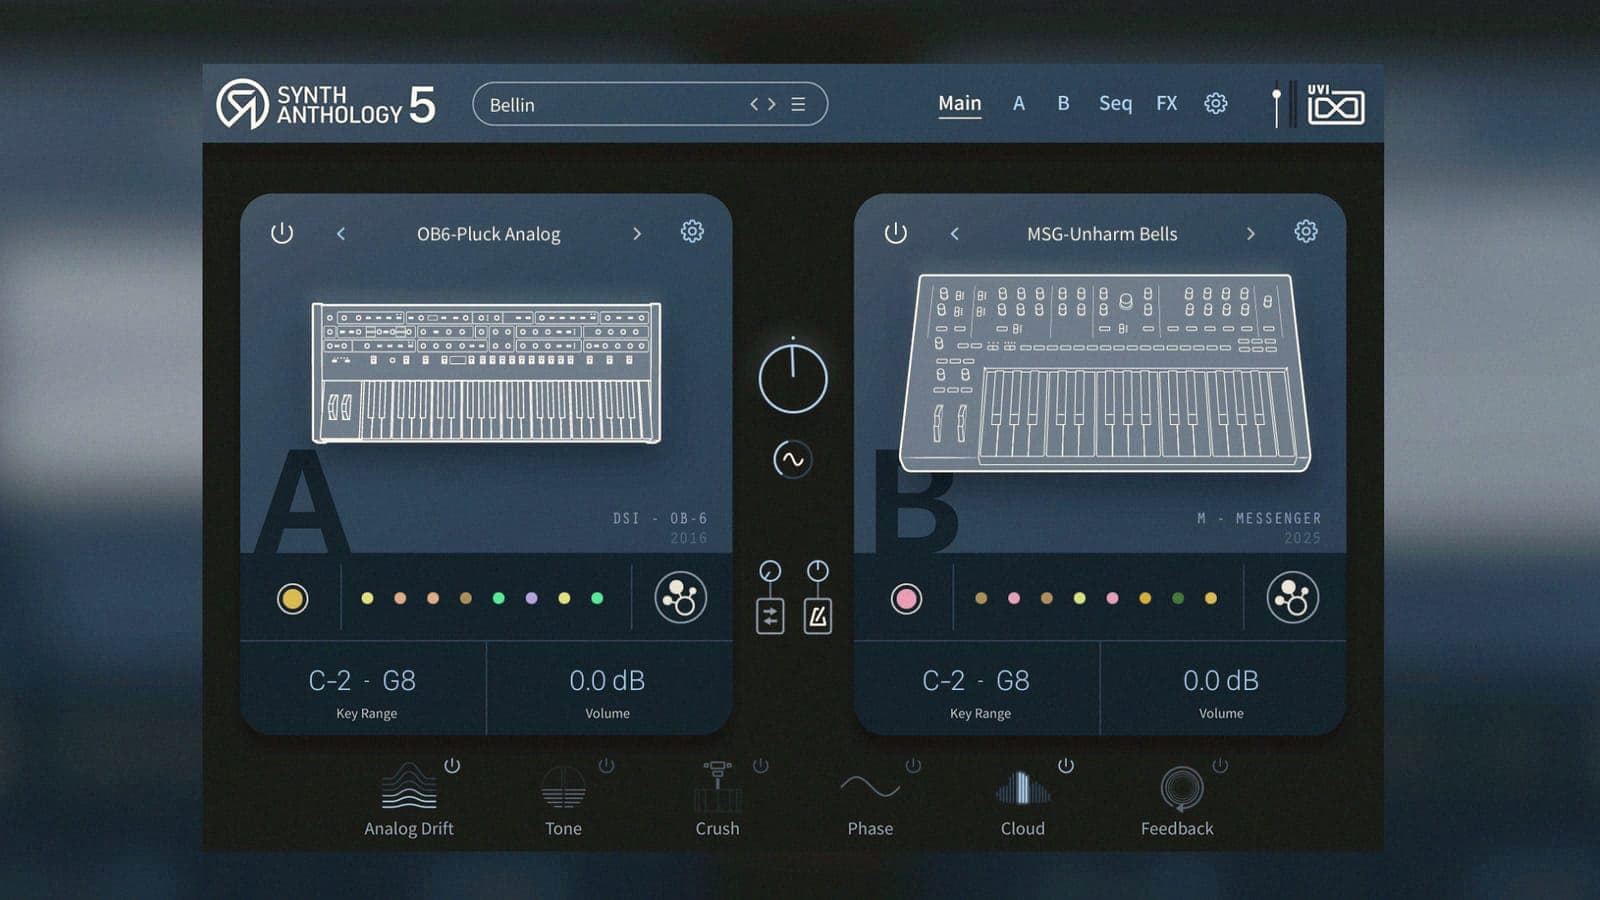Click the sine wave icon between layers

coord(792,460)
